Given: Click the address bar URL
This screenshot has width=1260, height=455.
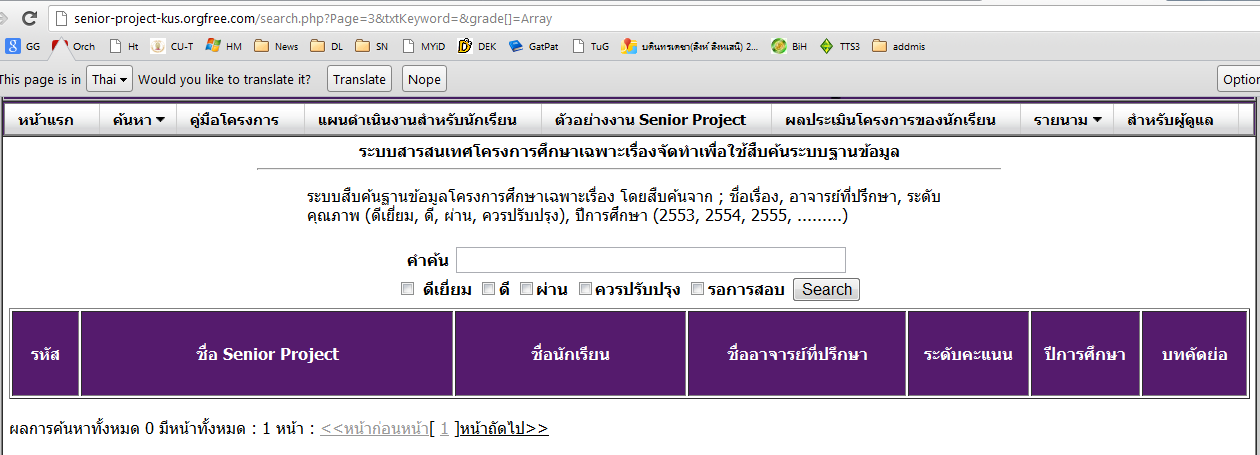Looking at the screenshot, I should click(313, 18).
